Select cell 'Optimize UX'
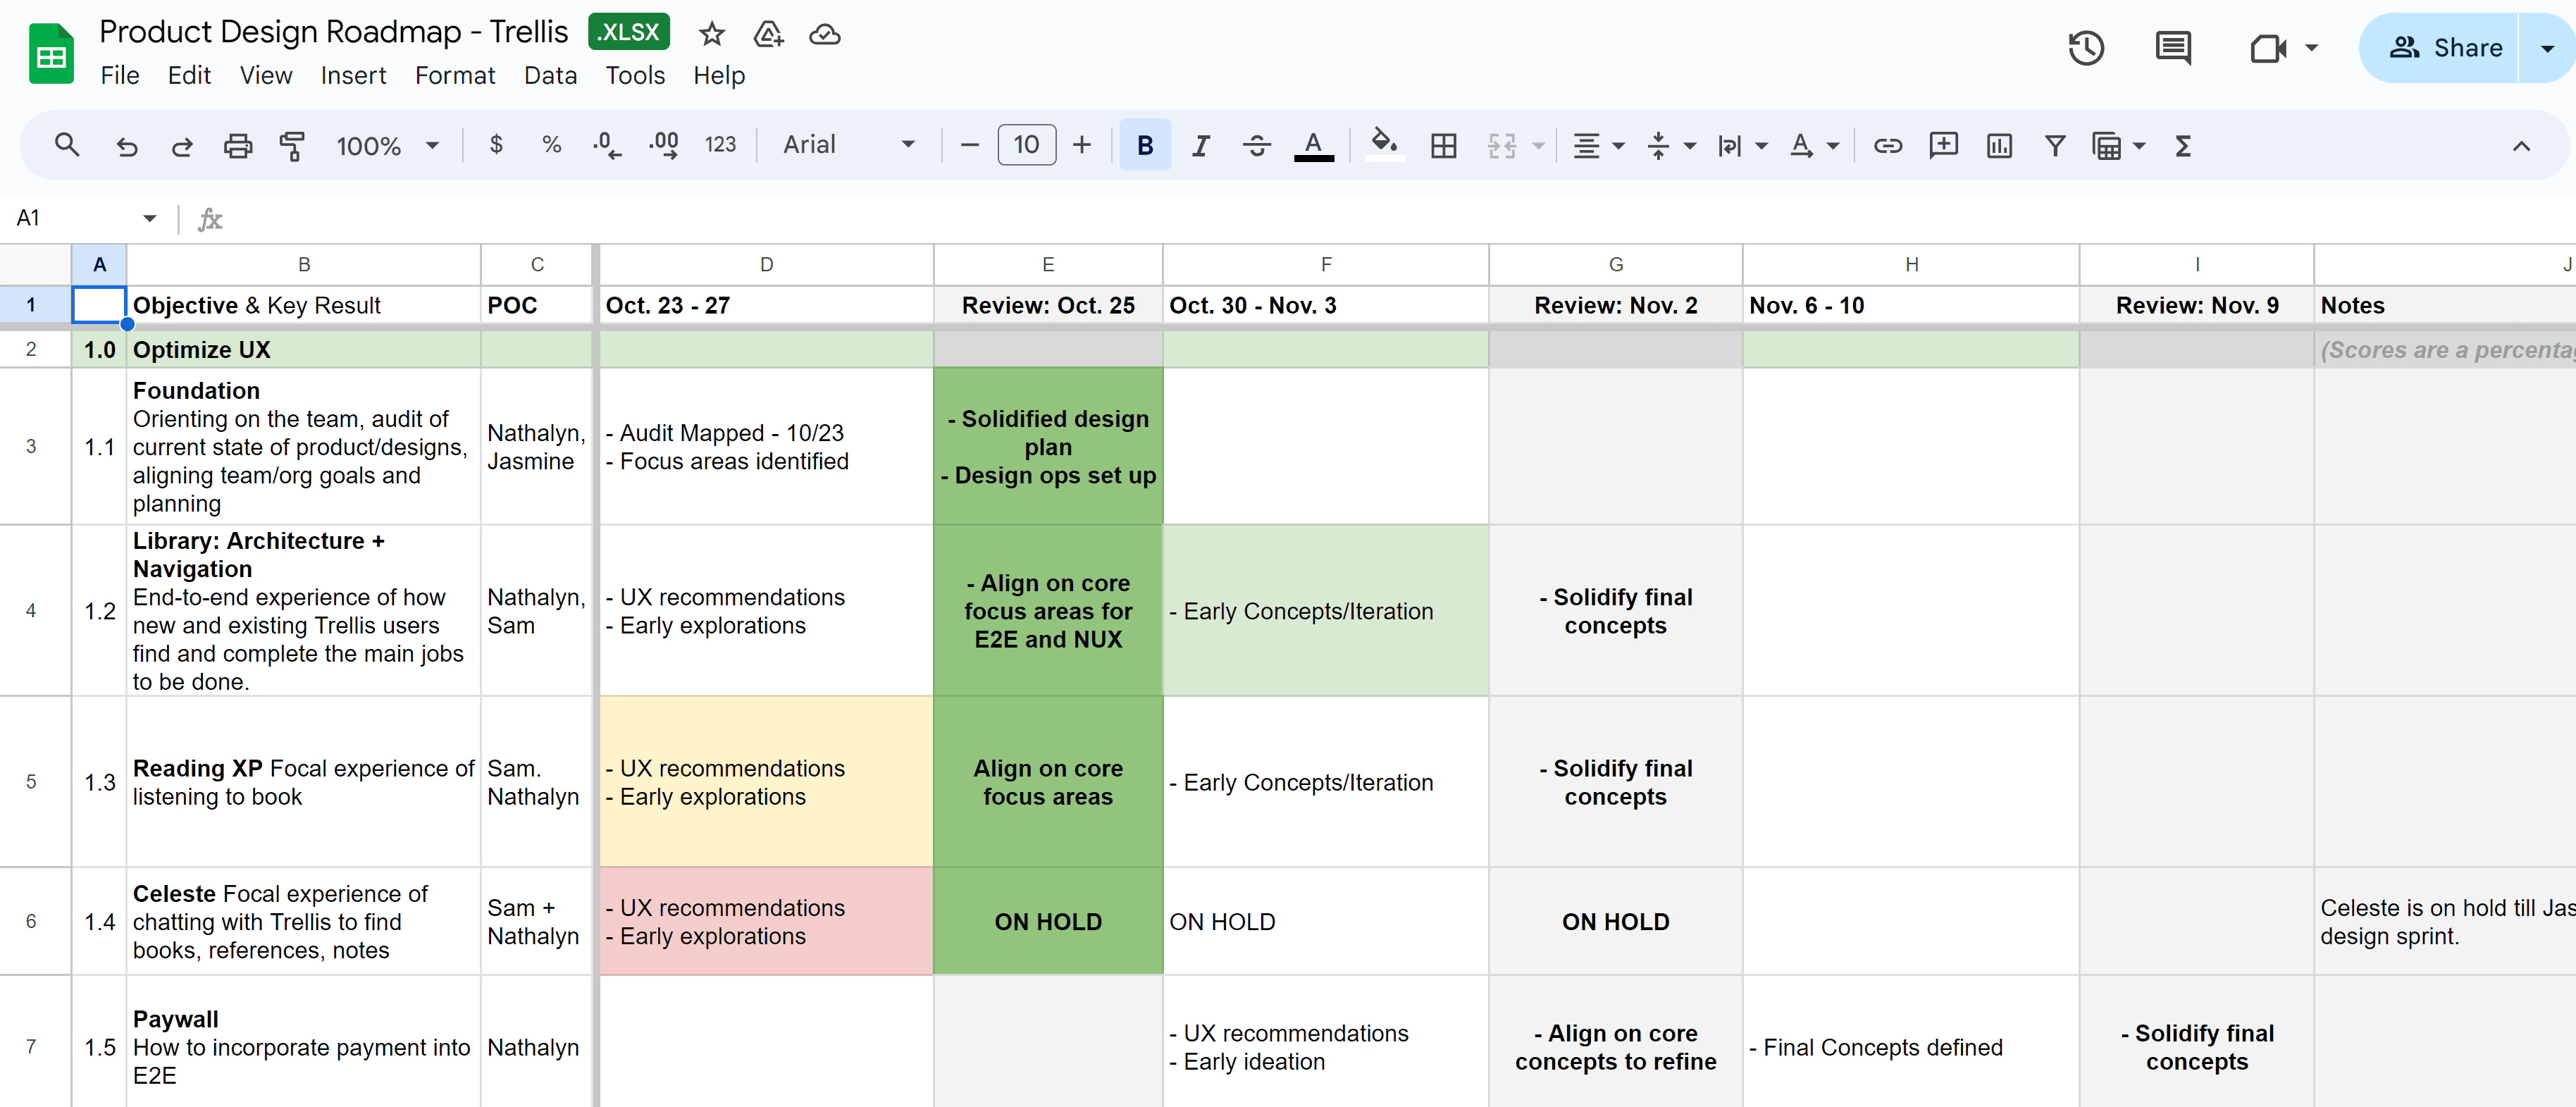Viewport: 2576px width, 1107px height. (x=303, y=350)
